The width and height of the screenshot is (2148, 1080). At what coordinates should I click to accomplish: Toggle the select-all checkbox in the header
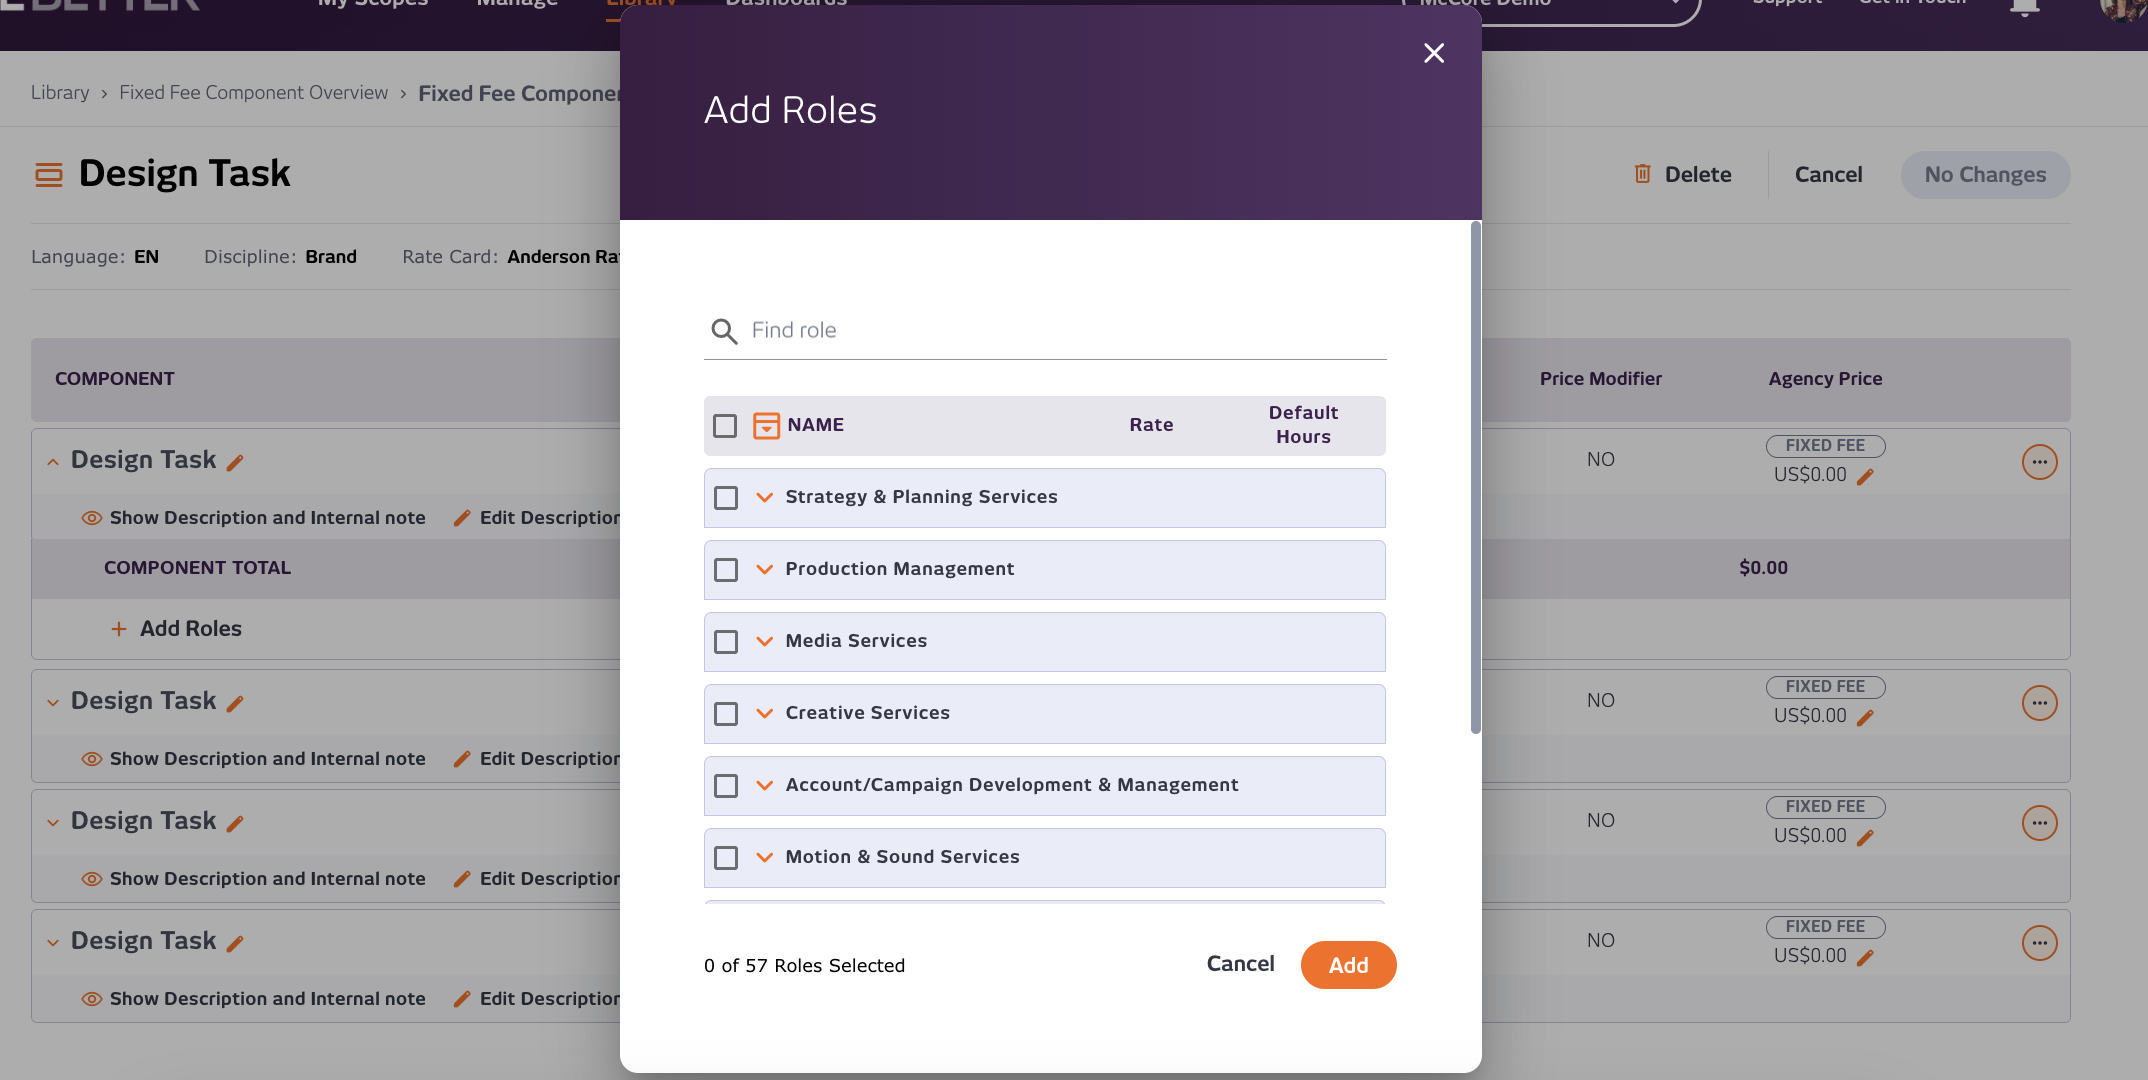(x=725, y=426)
